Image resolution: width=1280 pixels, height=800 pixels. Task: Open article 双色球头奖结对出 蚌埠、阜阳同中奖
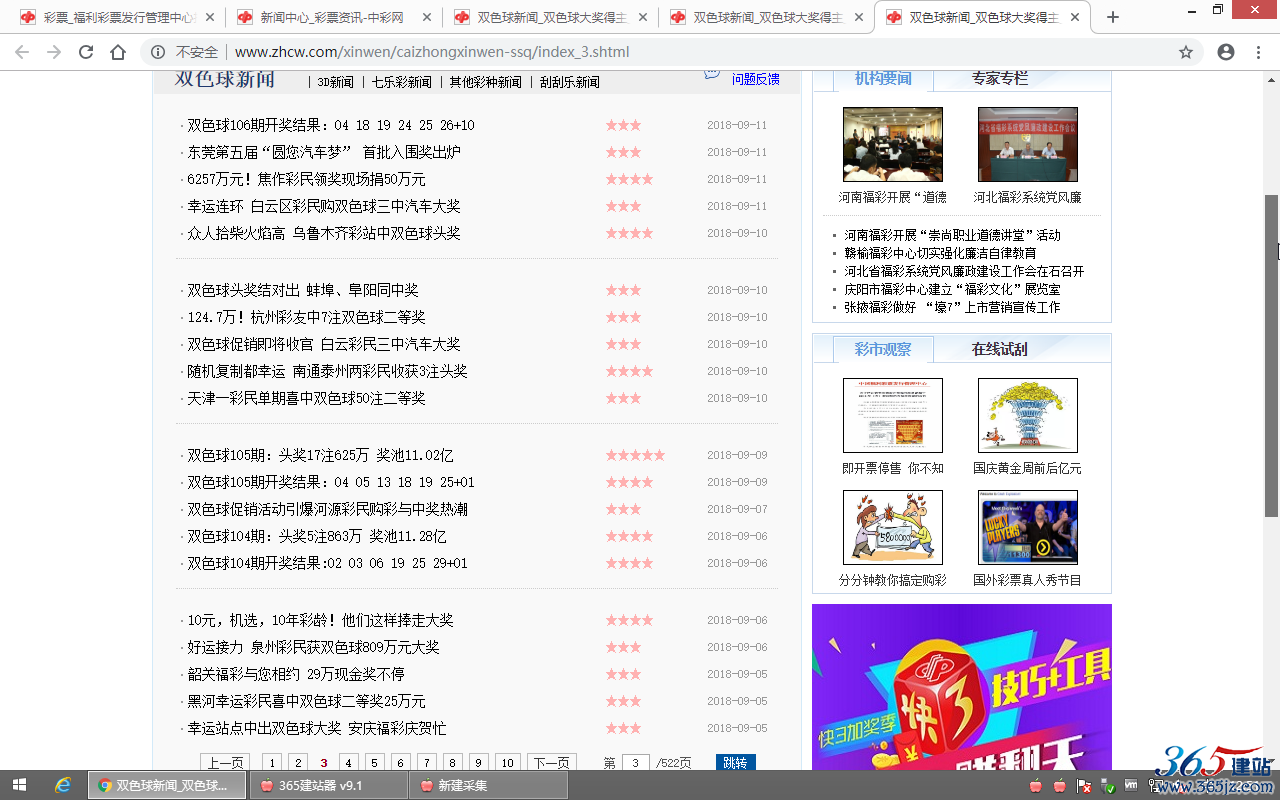point(303,290)
